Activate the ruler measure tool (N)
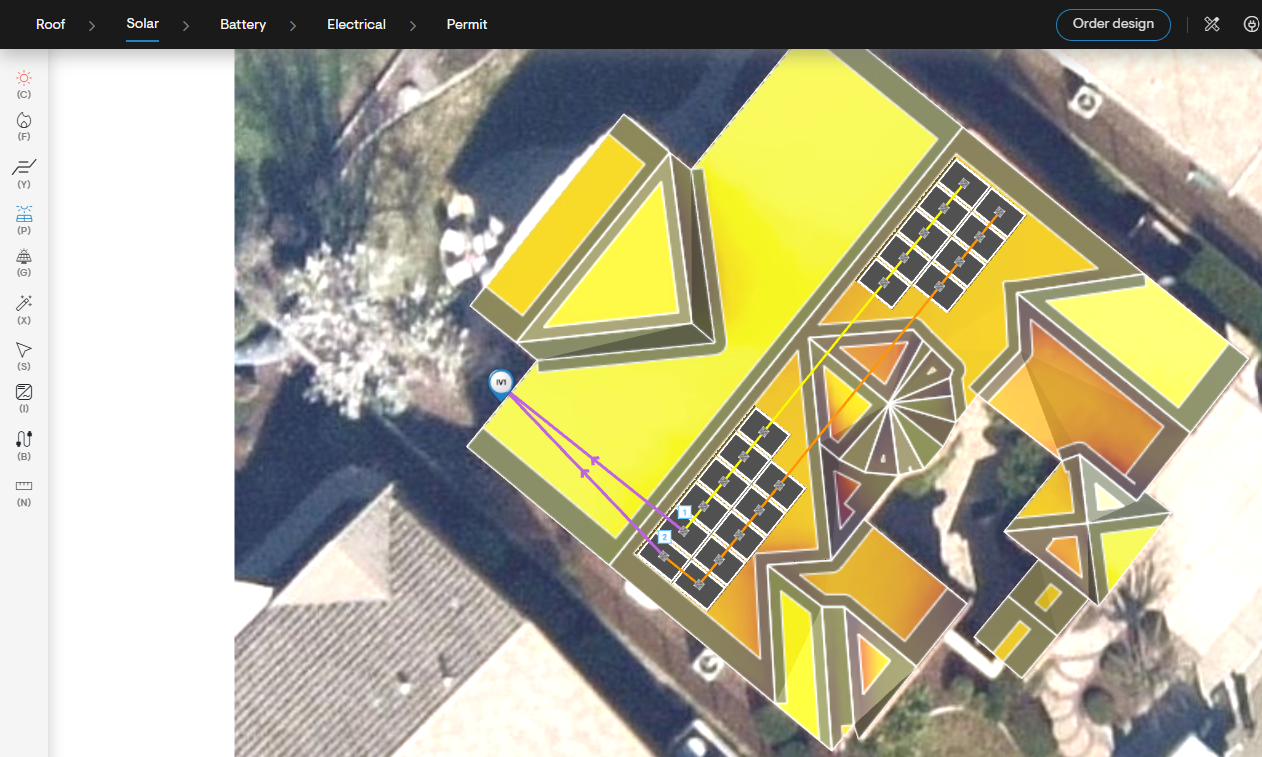The height and width of the screenshot is (757, 1262). click(x=24, y=485)
